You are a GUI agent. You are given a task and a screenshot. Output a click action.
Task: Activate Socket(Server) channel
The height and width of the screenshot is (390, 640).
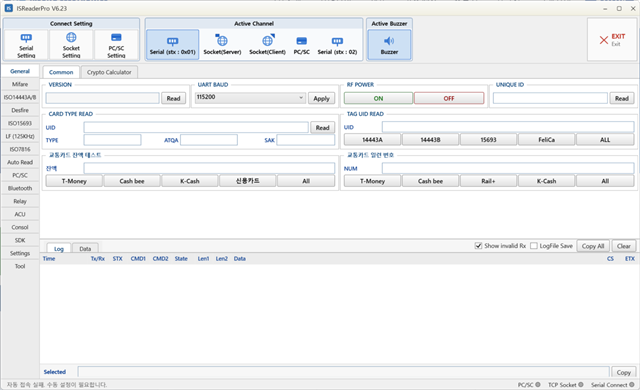point(222,45)
